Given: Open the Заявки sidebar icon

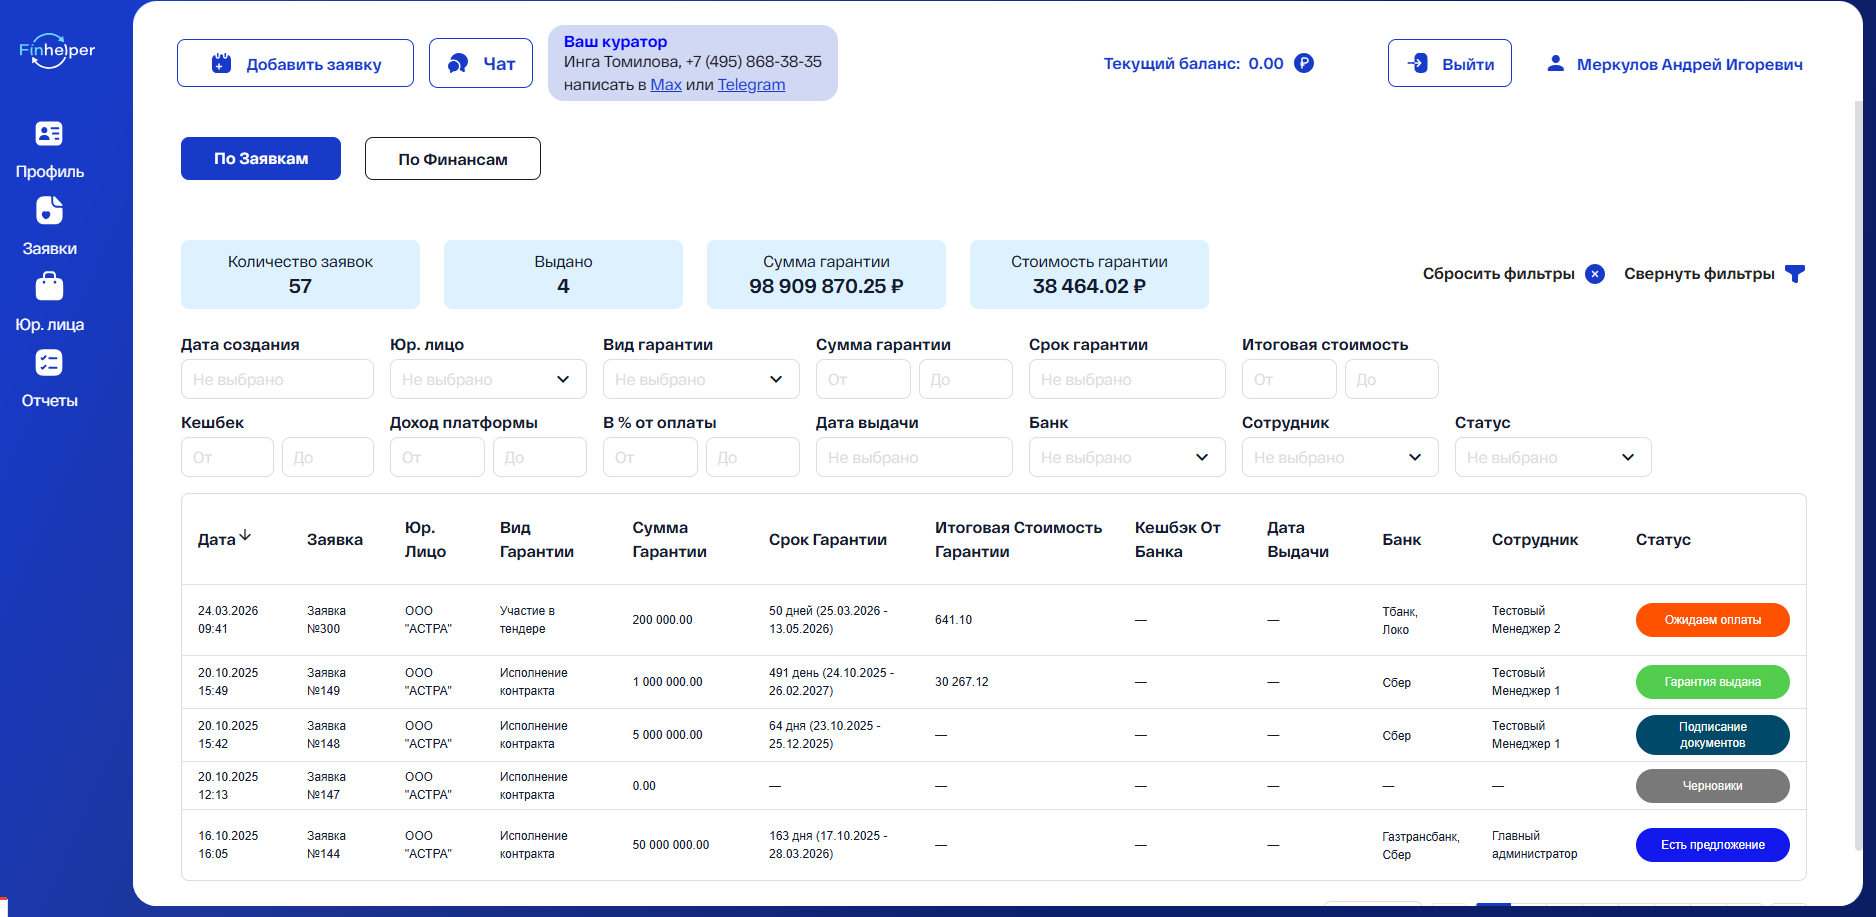Looking at the screenshot, I should [49, 211].
